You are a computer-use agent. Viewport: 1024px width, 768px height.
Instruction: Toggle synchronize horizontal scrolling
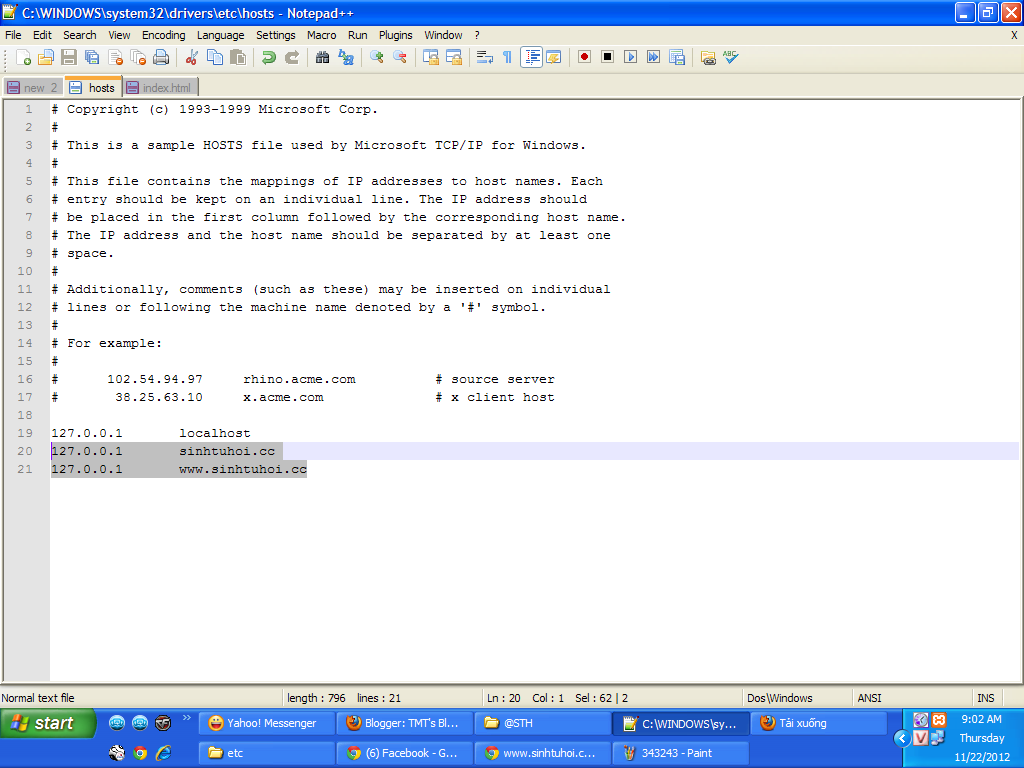coord(454,57)
